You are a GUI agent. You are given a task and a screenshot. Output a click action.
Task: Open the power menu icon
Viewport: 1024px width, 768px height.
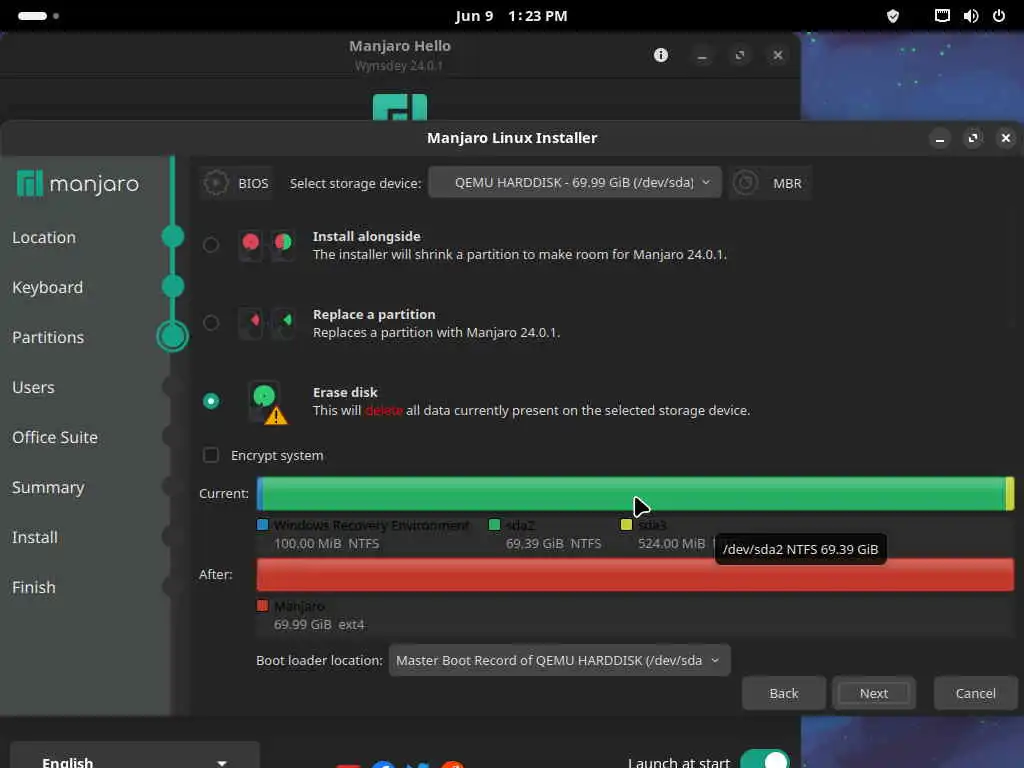coord(999,16)
